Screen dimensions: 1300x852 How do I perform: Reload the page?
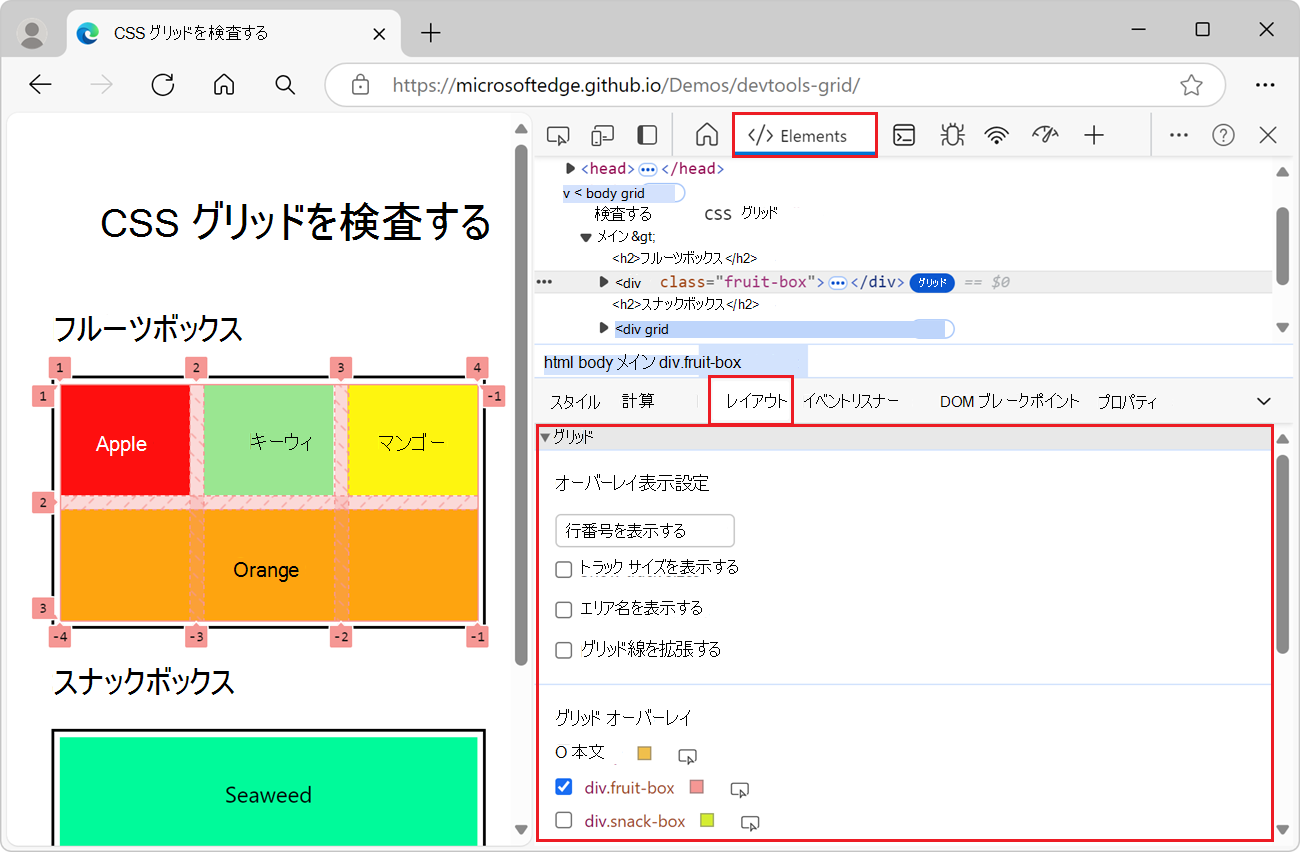[x=162, y=85]
